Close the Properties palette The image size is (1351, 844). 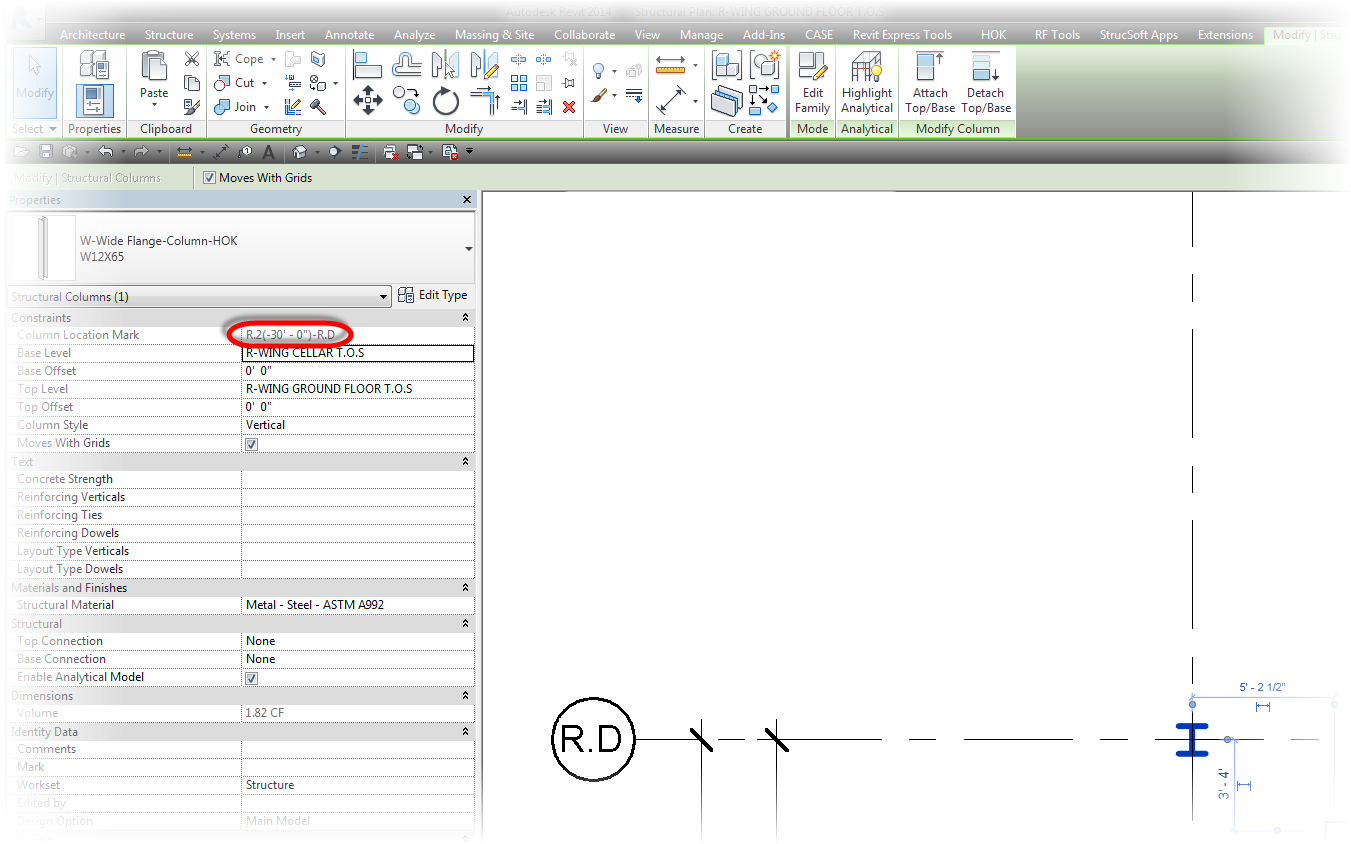(467, 200)
